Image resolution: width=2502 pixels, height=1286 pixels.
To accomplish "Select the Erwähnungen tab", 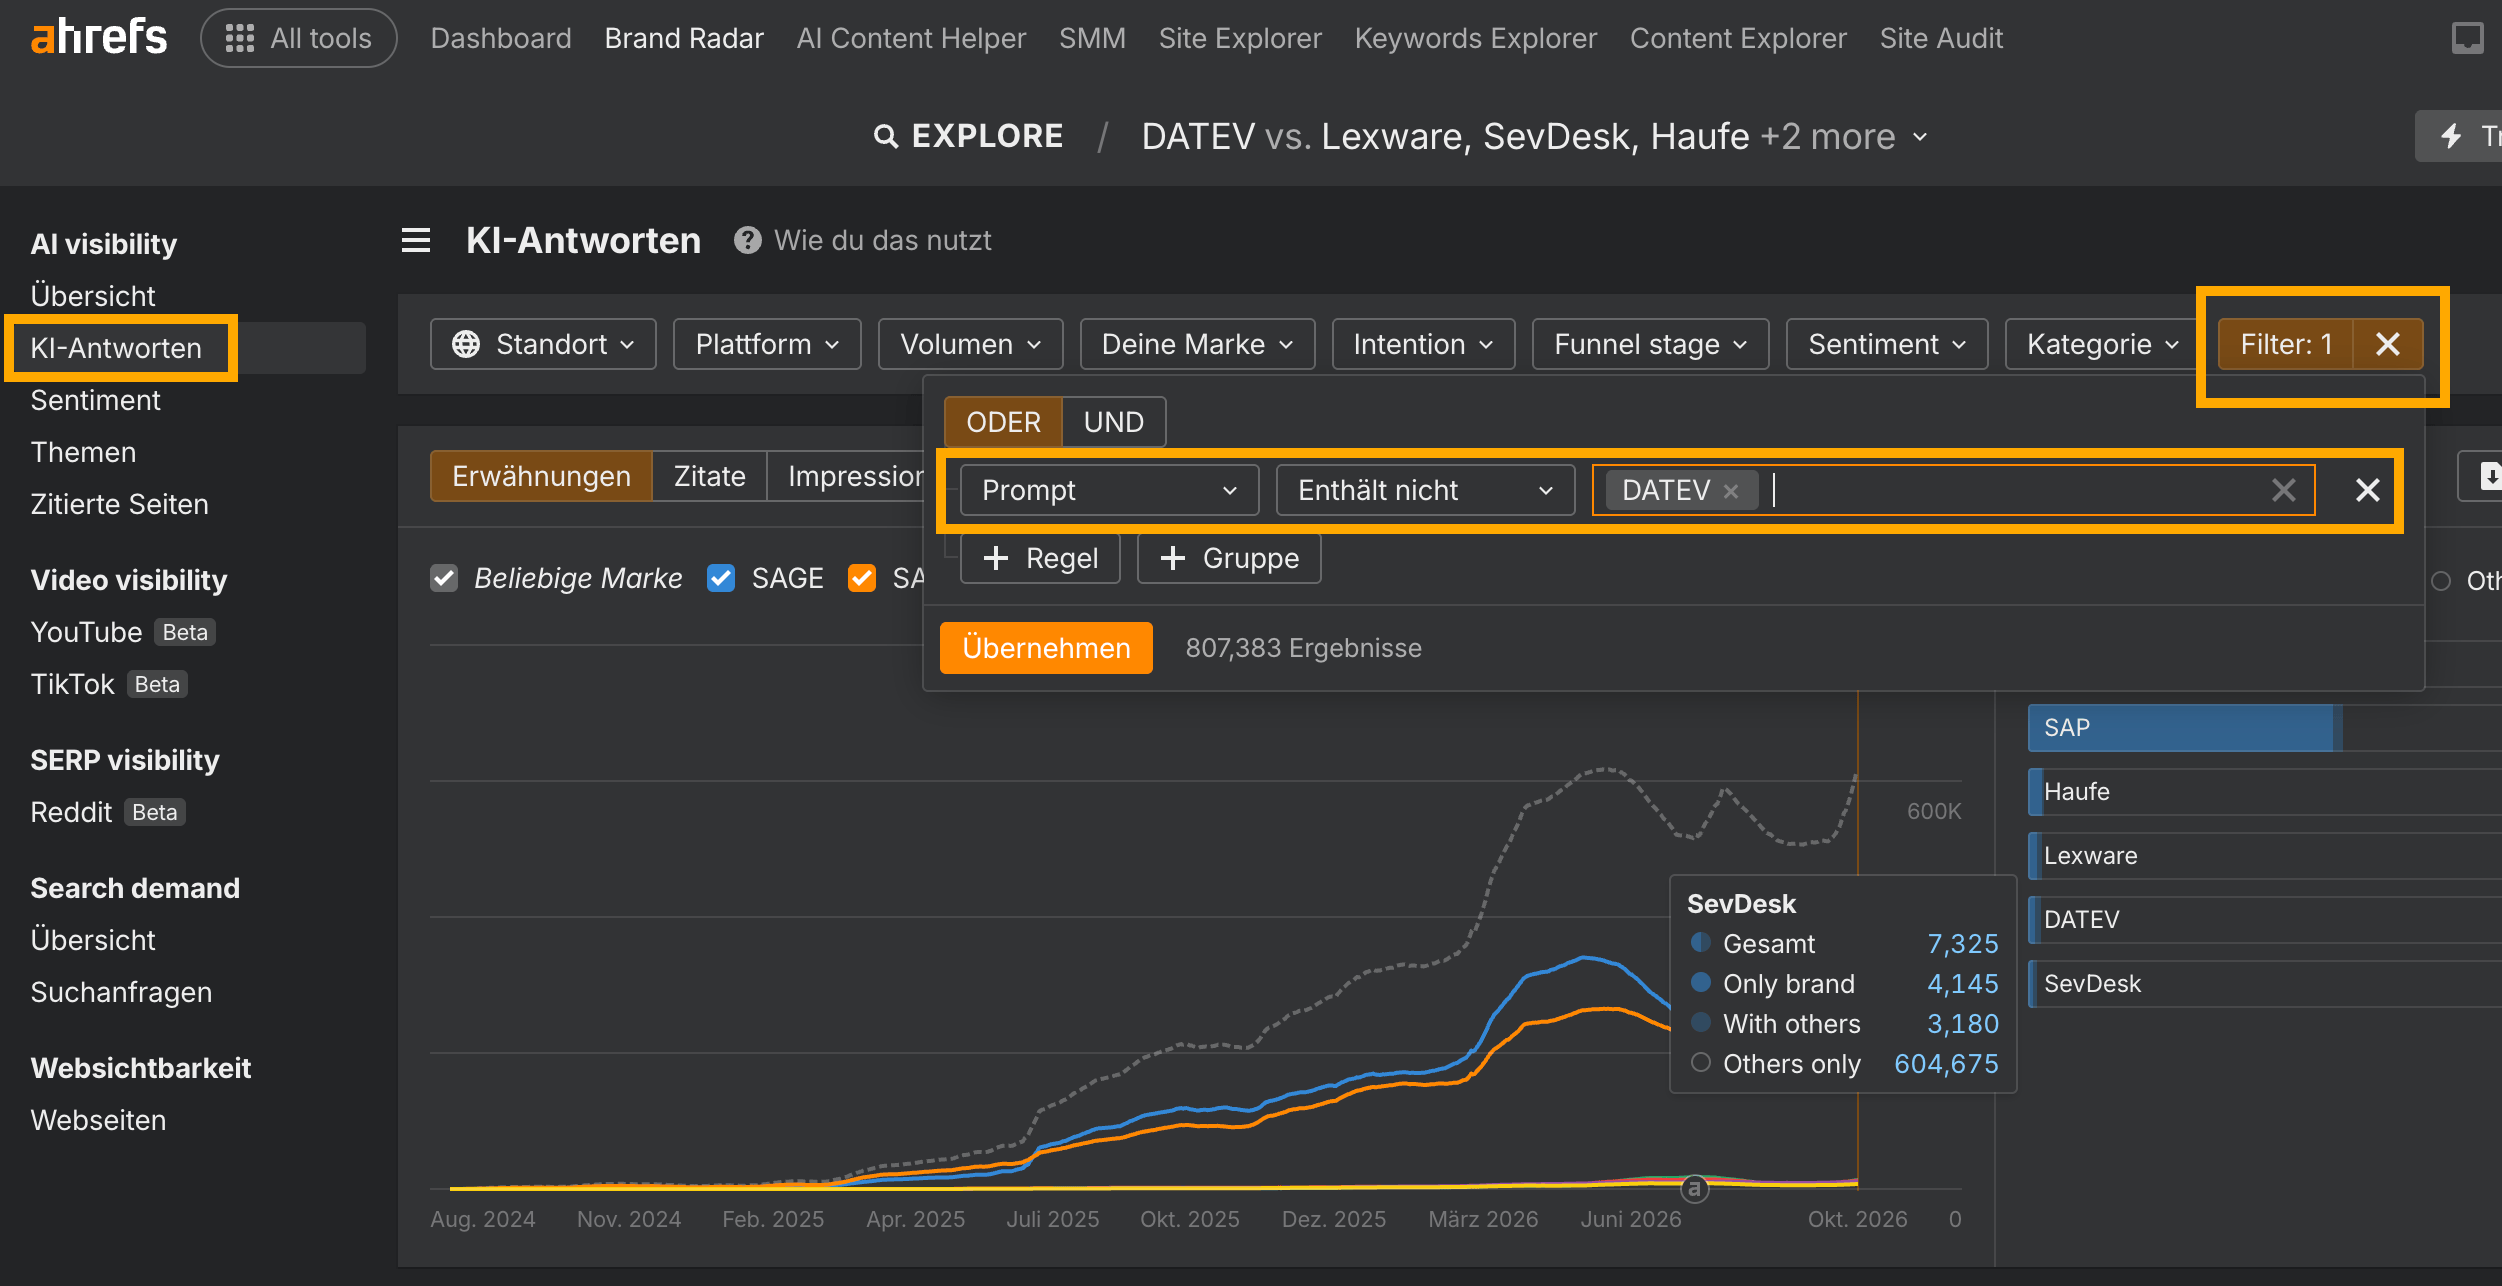I will coord(541,476).
